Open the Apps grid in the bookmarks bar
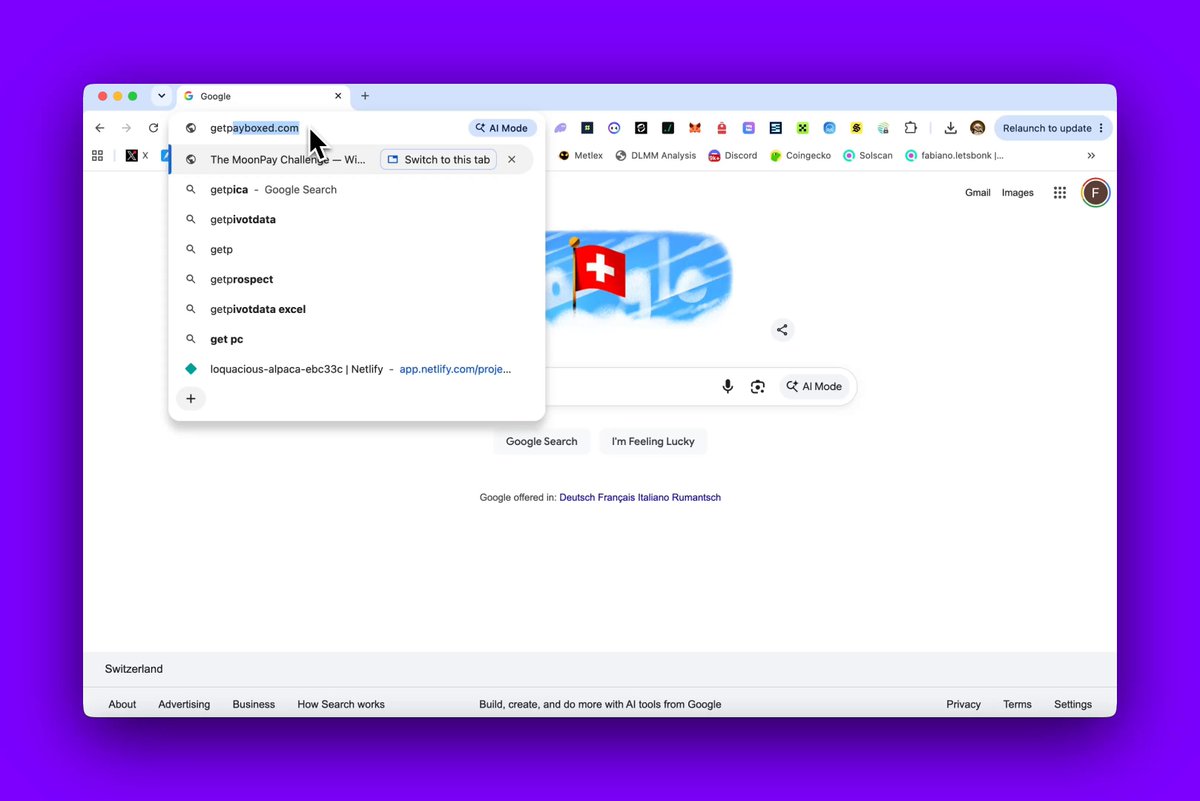 click(98, 156)
